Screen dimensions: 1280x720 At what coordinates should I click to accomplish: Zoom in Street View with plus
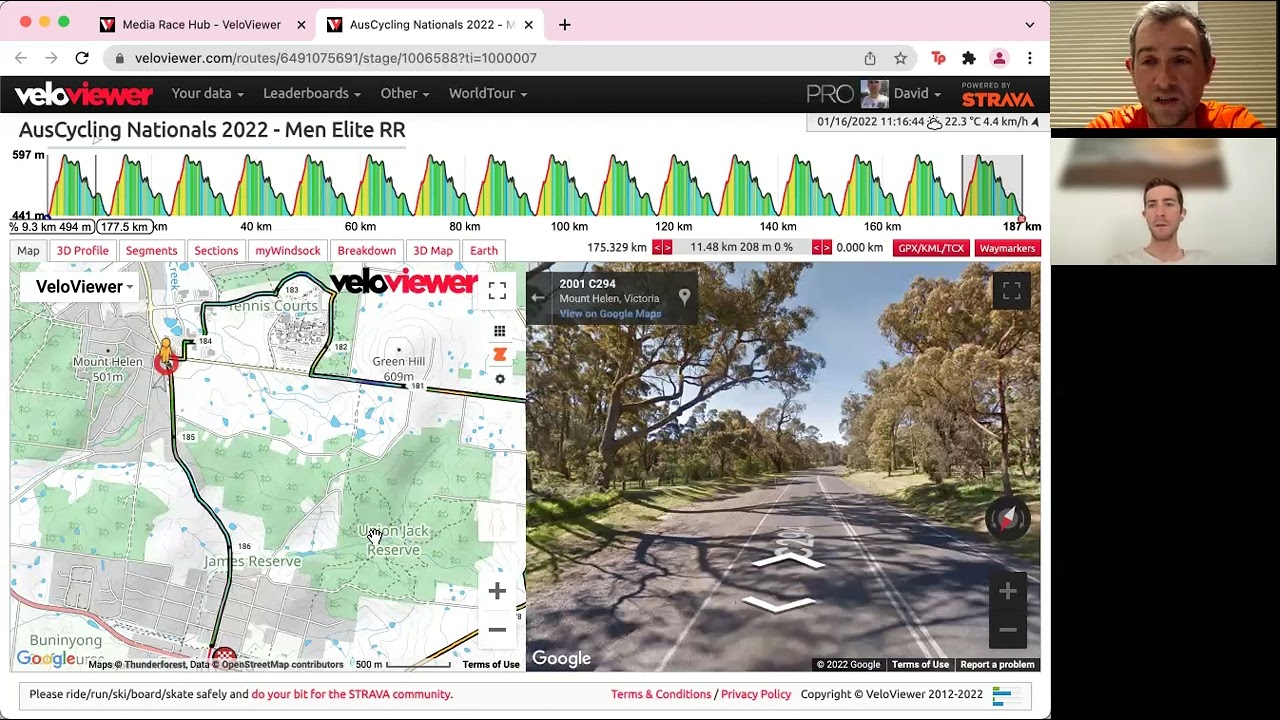point(1007,592)
